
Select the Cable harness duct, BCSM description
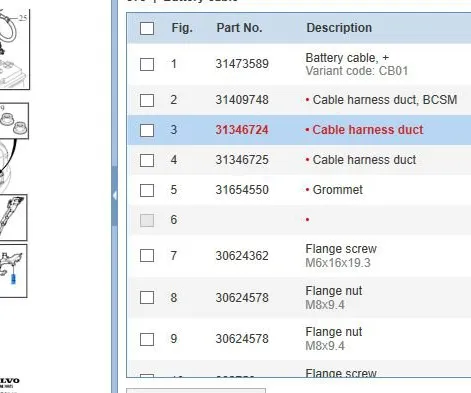tap(385, 100)
